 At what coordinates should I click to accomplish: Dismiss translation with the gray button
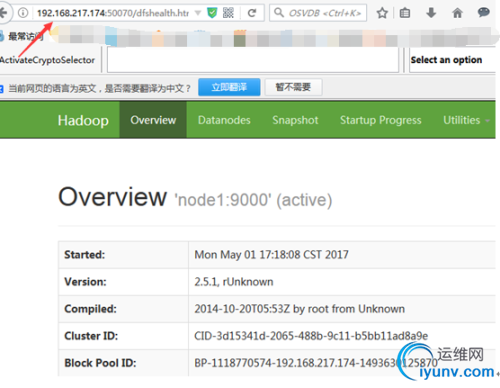(293, 87)
